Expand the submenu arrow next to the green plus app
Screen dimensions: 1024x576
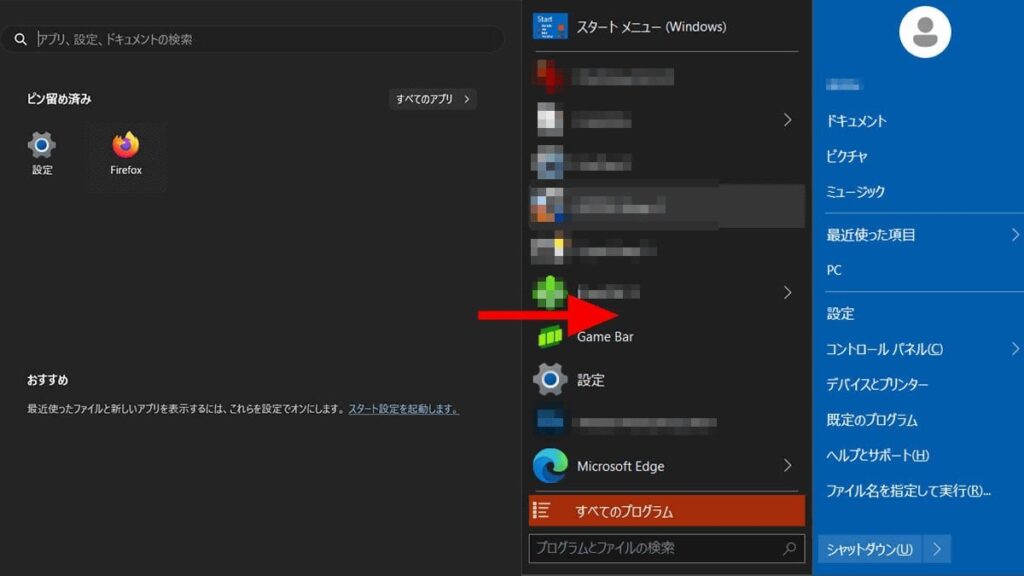coord(787,292)
